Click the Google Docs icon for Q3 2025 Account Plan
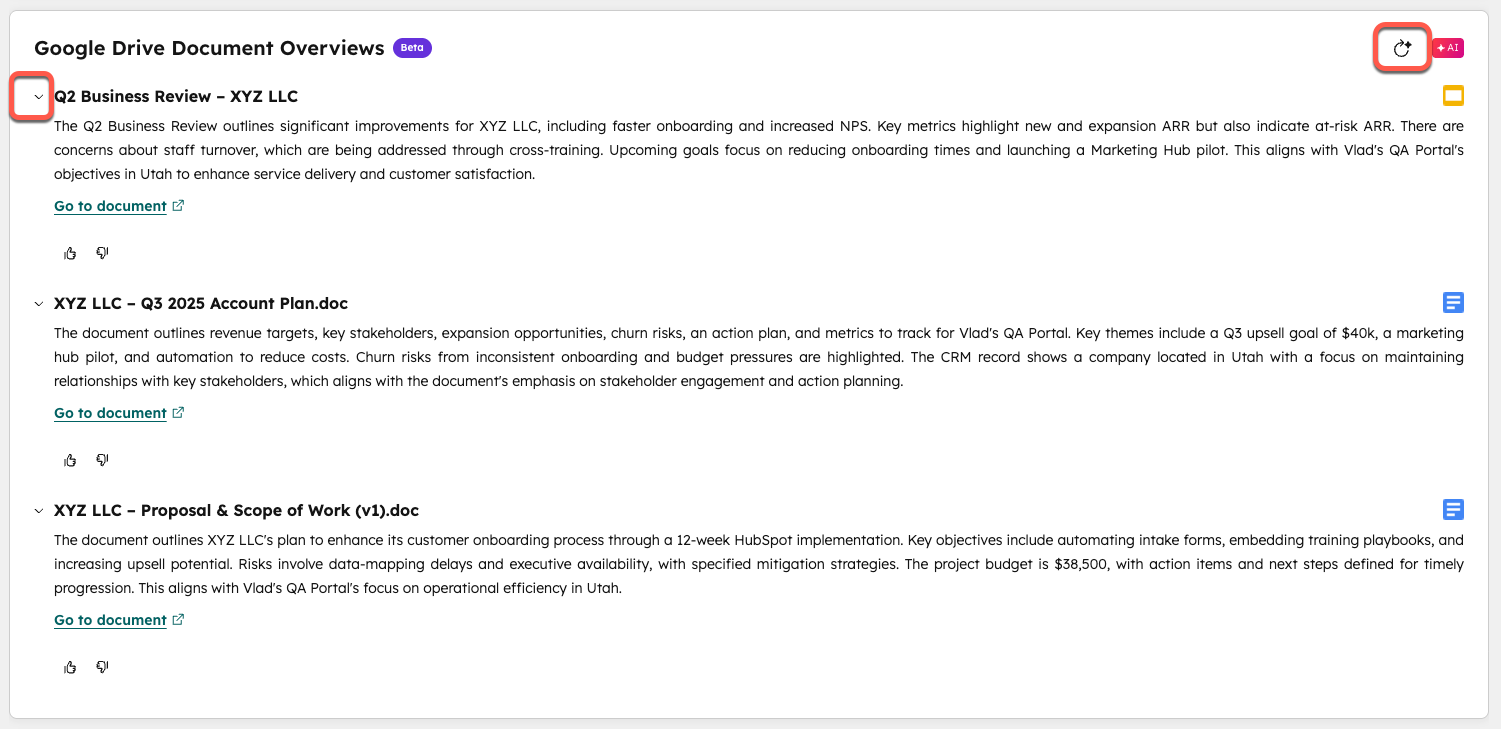The image size is (1501, 729). (x=1453, y=303)
